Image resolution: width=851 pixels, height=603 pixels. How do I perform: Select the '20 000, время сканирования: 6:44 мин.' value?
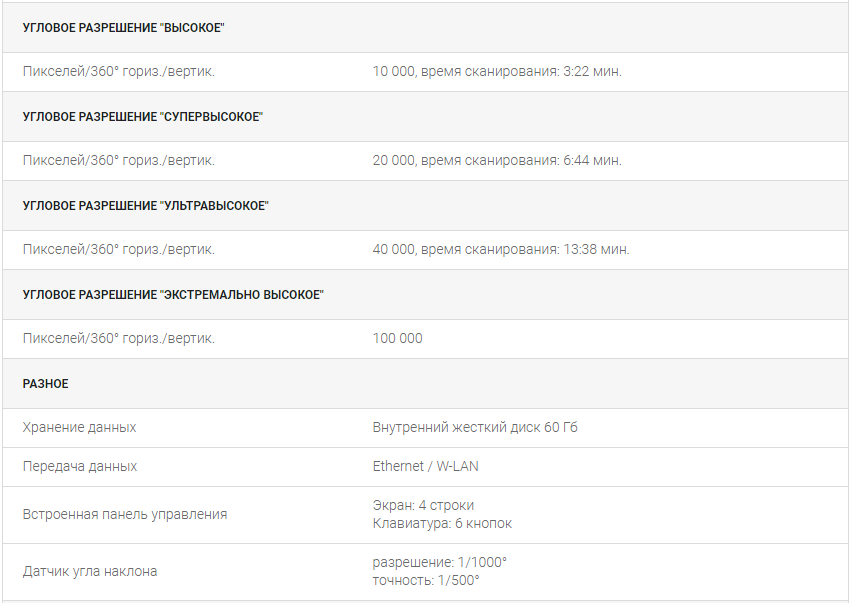tap(497, 160)
